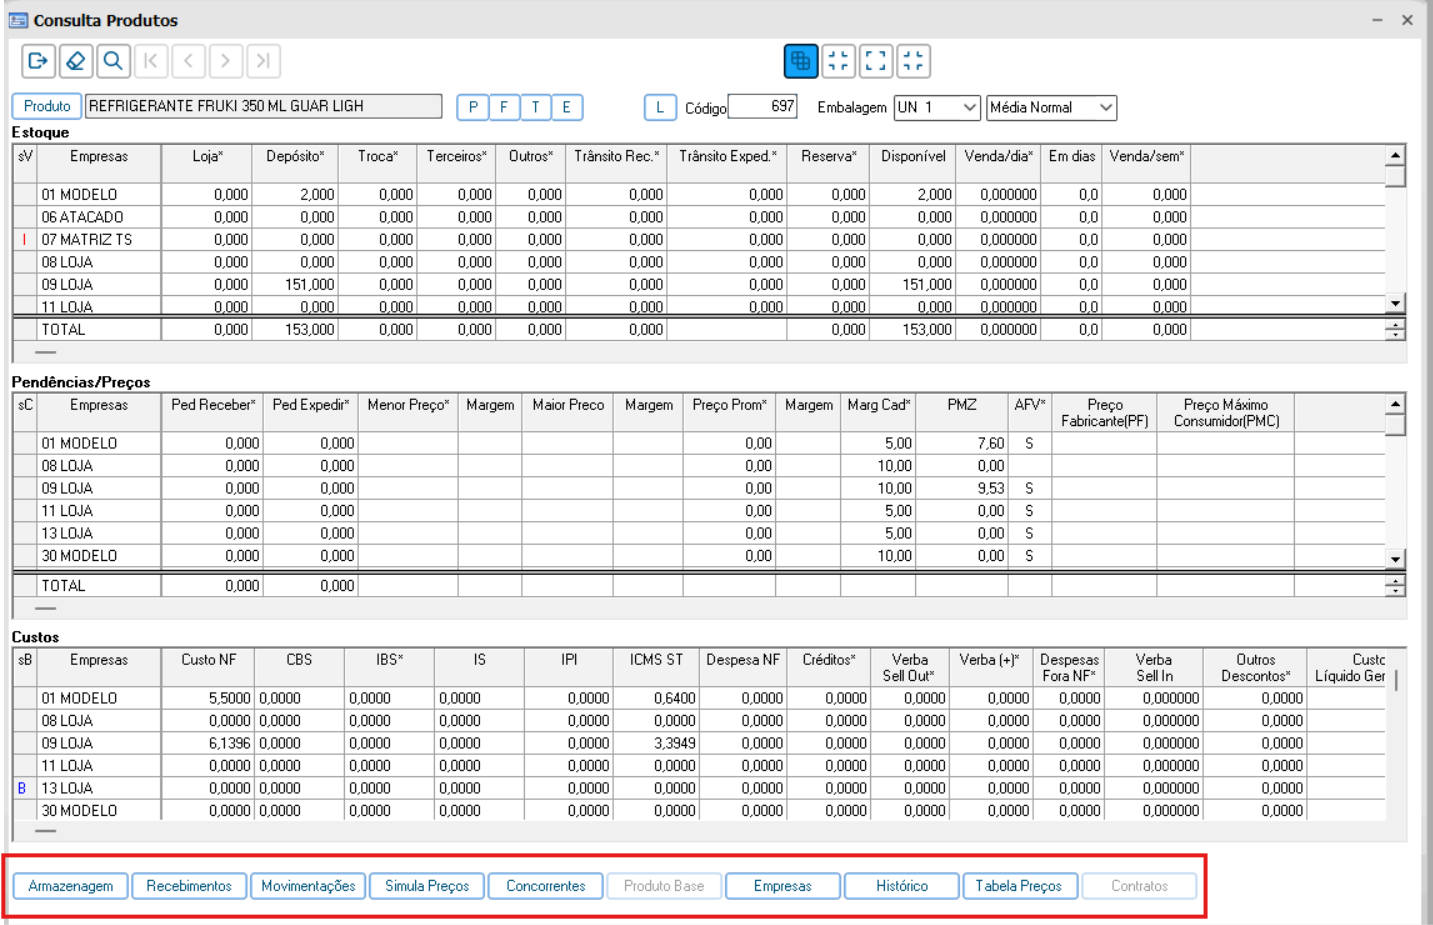Select the 06 ATACADO row in Estoque
This screenshot has height=925, width=1433.
699,217
